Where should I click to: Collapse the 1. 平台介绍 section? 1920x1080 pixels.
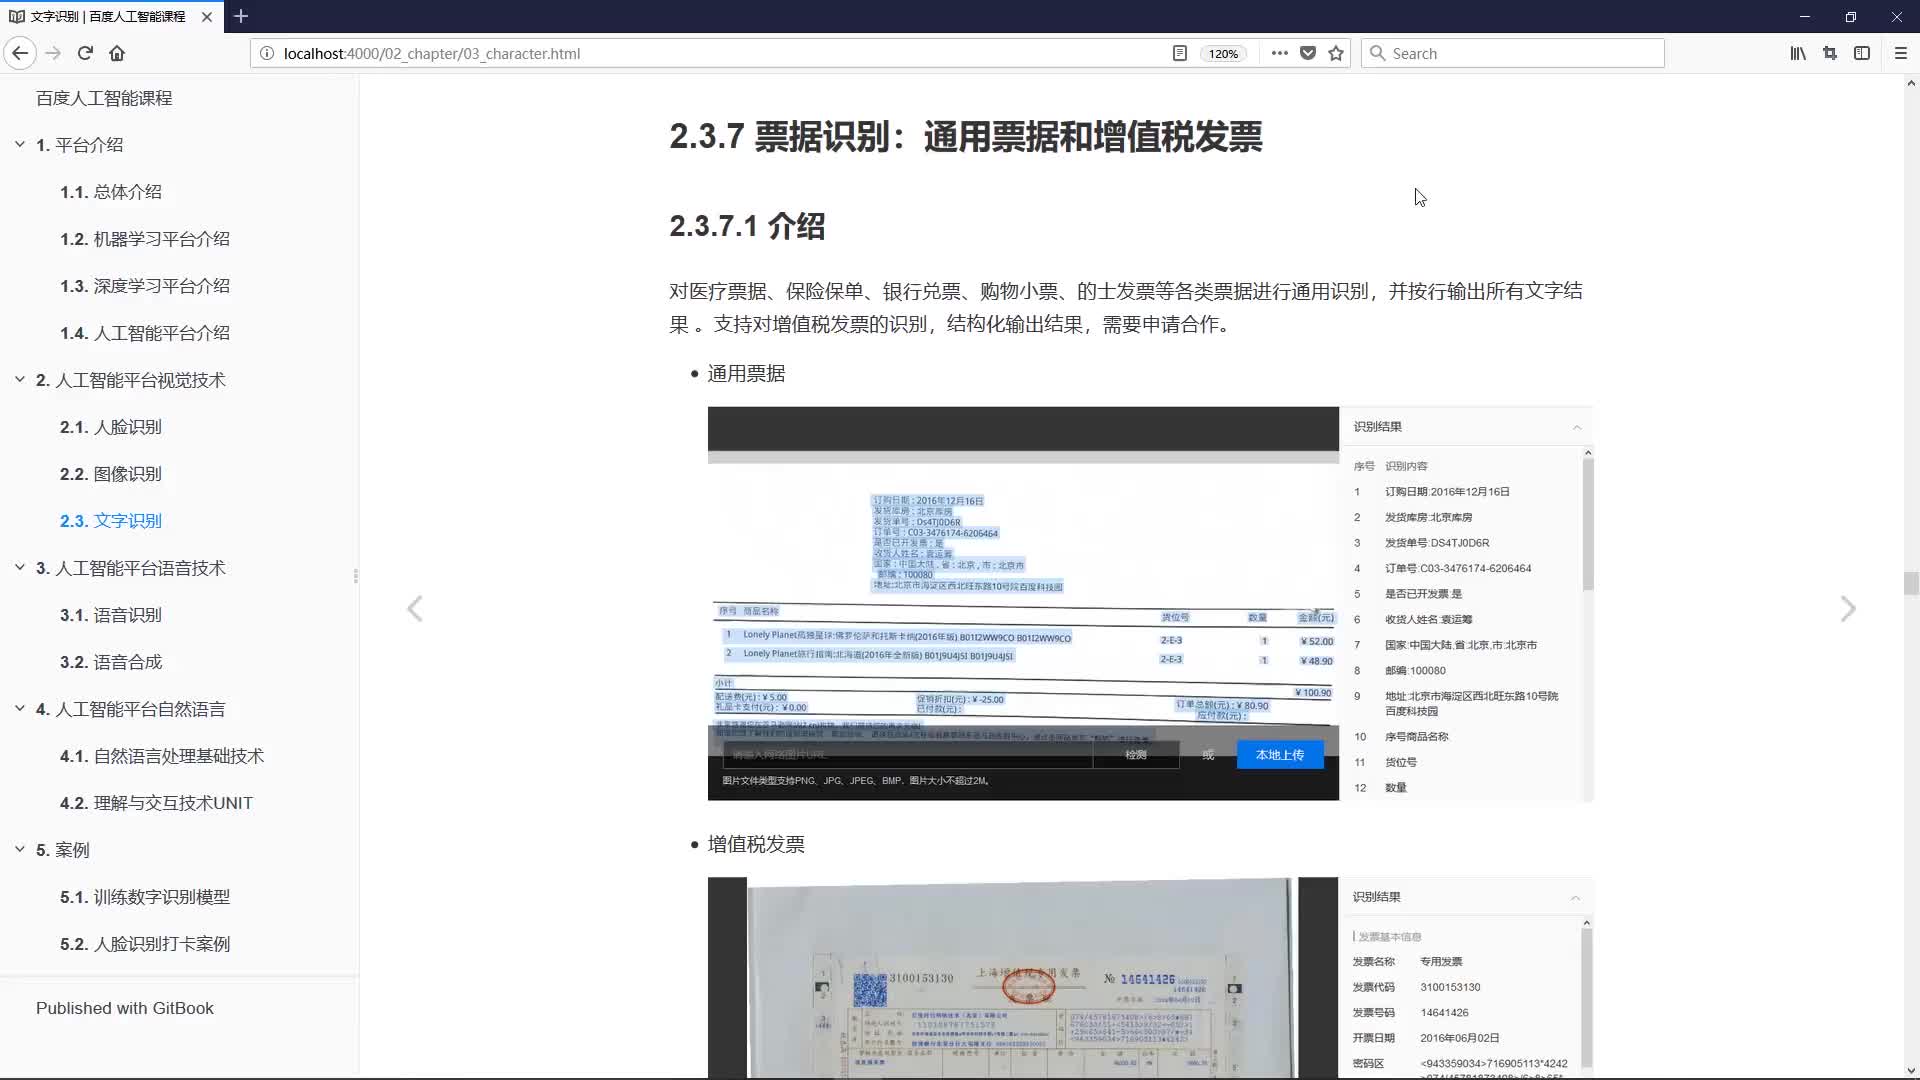pos(19,144)
